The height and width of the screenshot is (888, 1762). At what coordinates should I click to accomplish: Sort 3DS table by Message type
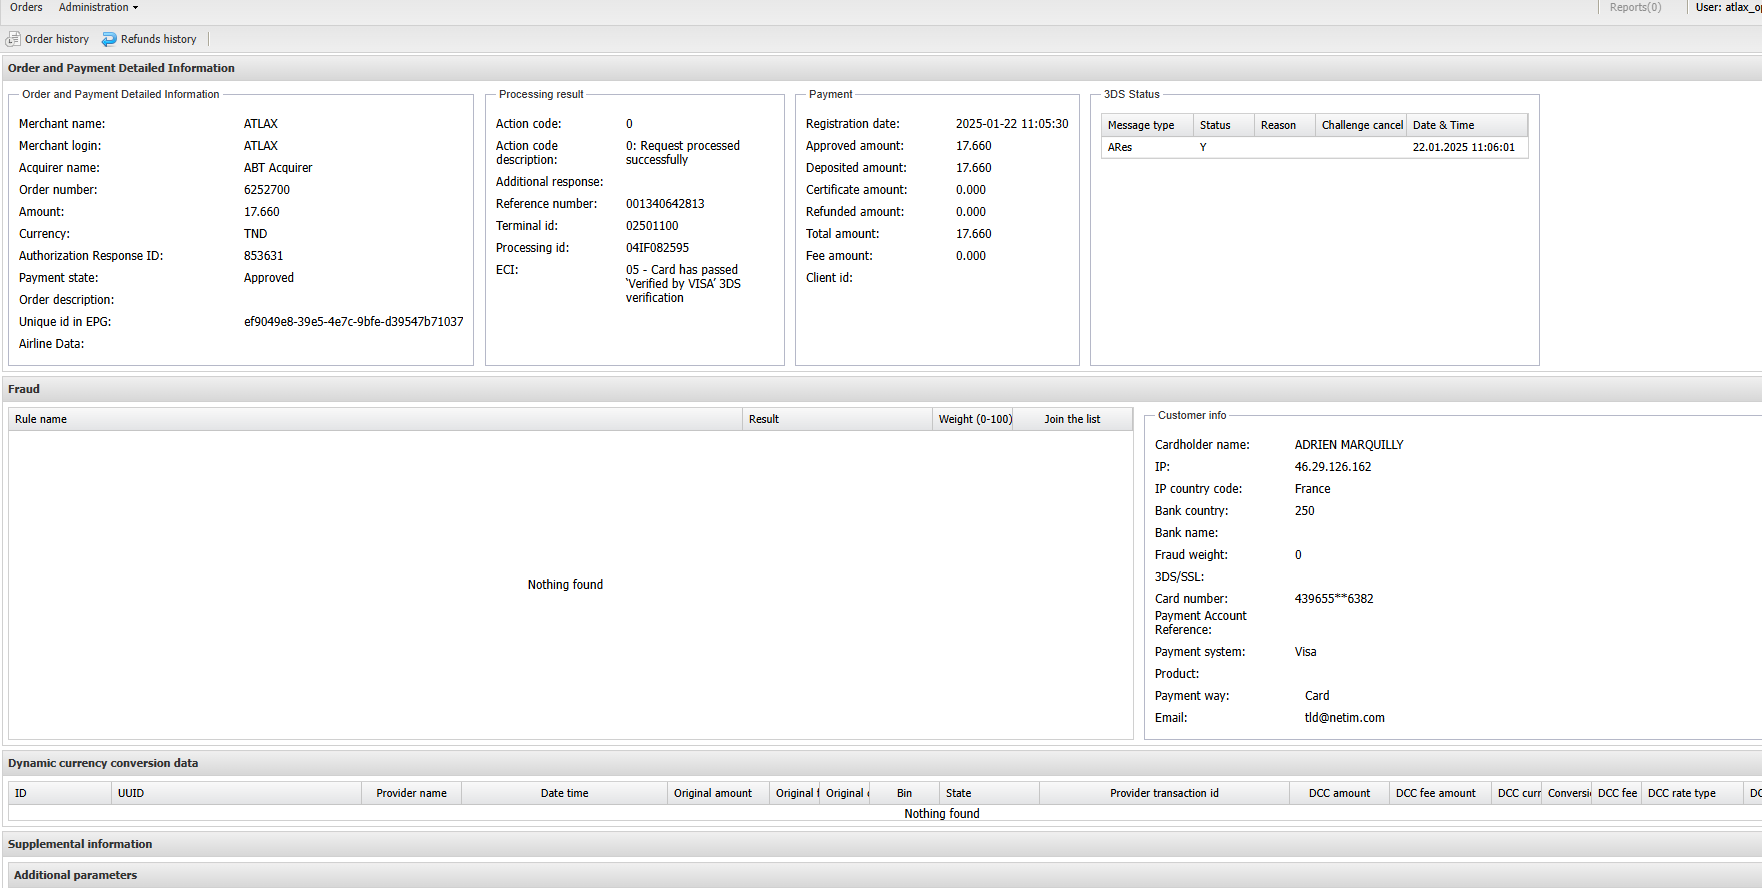tap(1140, 125)
